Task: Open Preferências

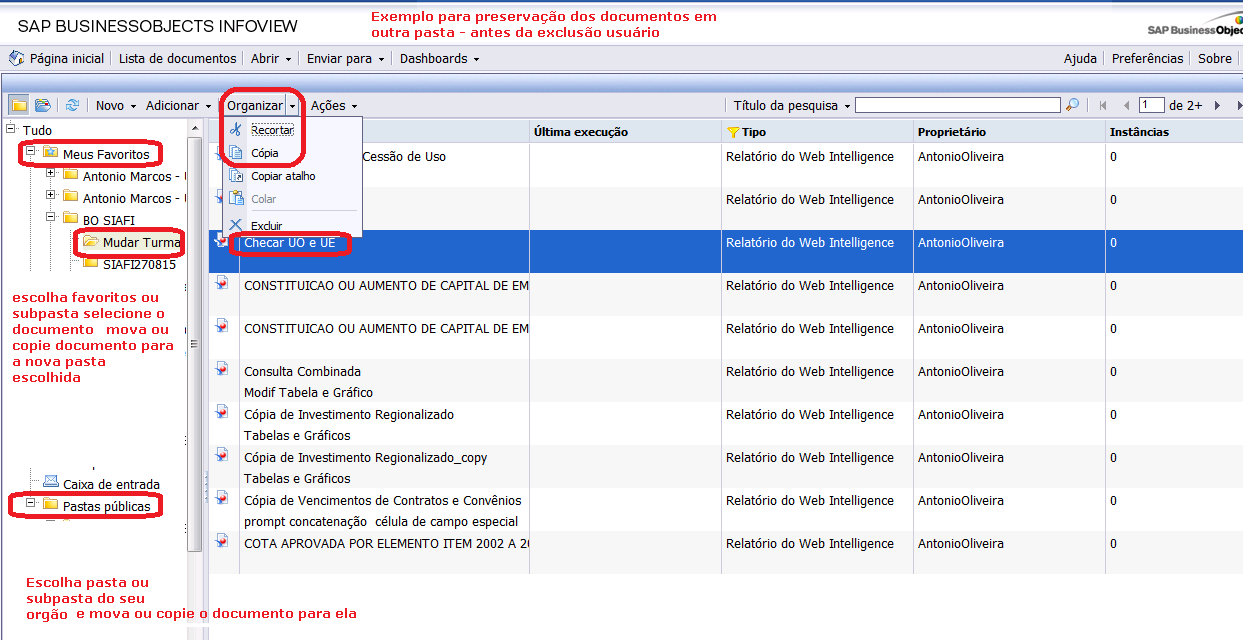Action: tap(1147, 59)
